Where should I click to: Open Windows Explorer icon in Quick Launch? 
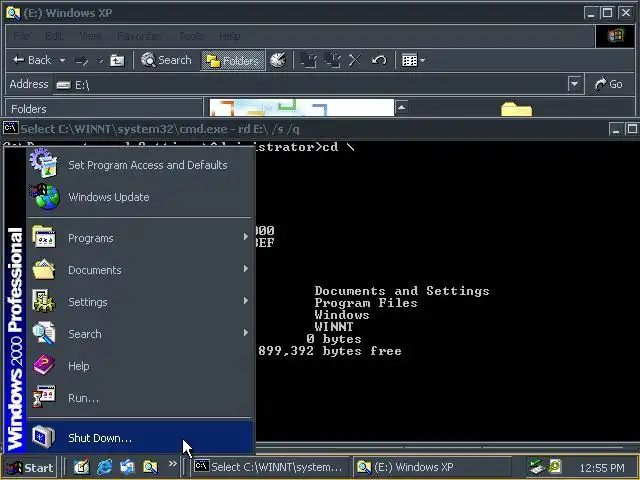150,467
